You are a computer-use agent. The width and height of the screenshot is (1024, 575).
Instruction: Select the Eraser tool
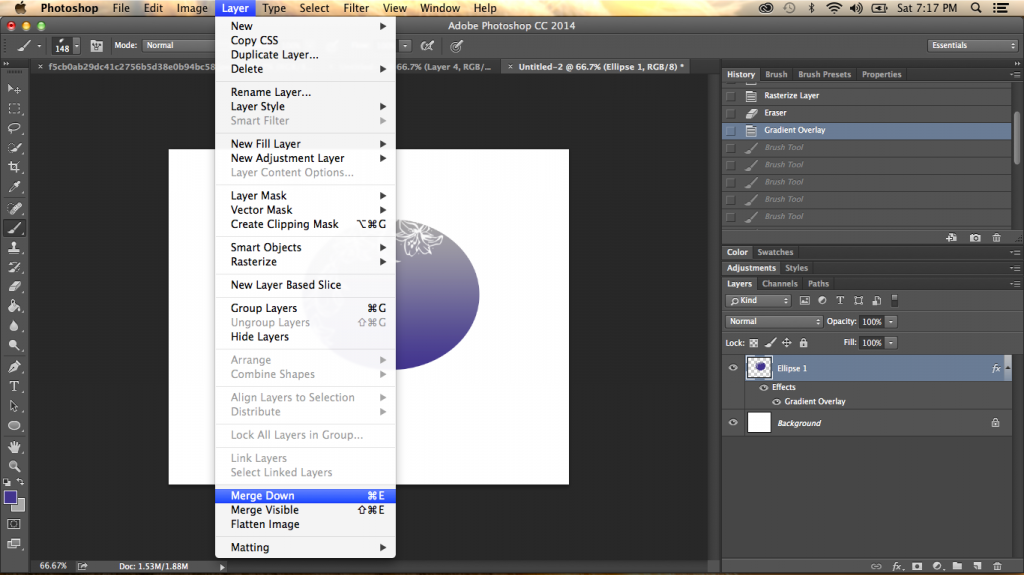tap(14, 287)
